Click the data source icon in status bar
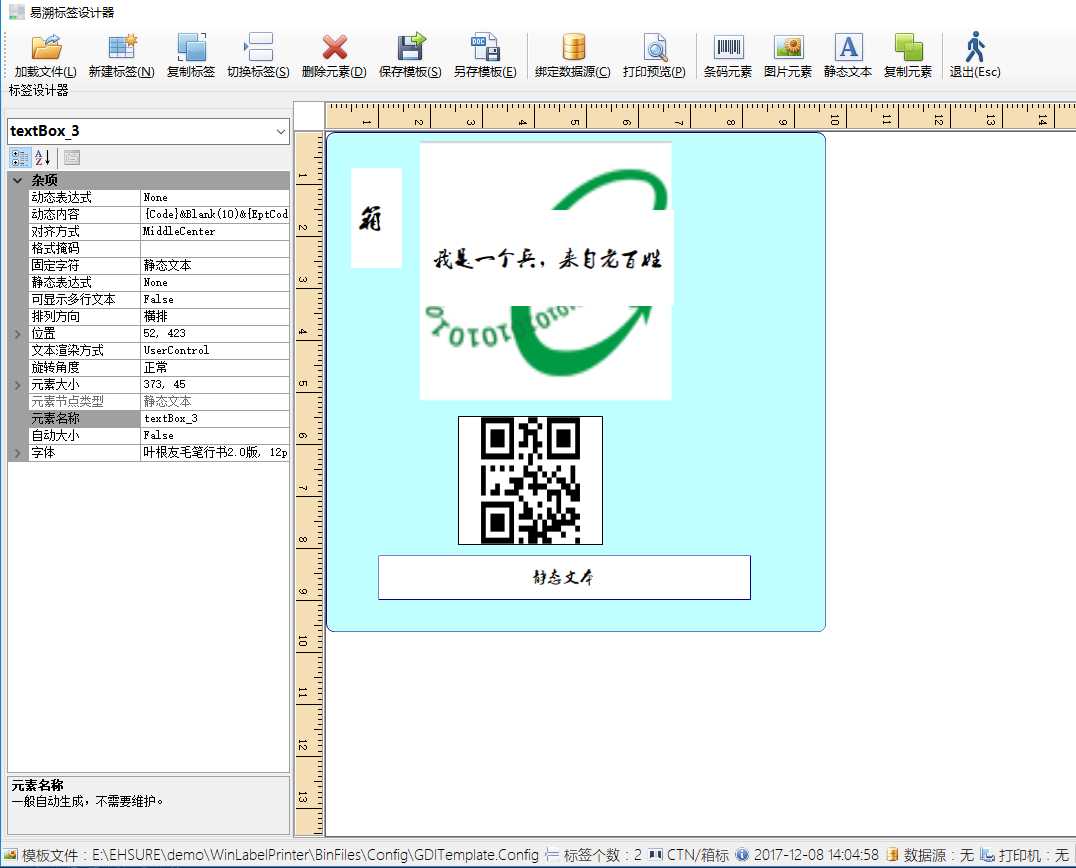This screenshot has height=868, width=1076. 892,855
